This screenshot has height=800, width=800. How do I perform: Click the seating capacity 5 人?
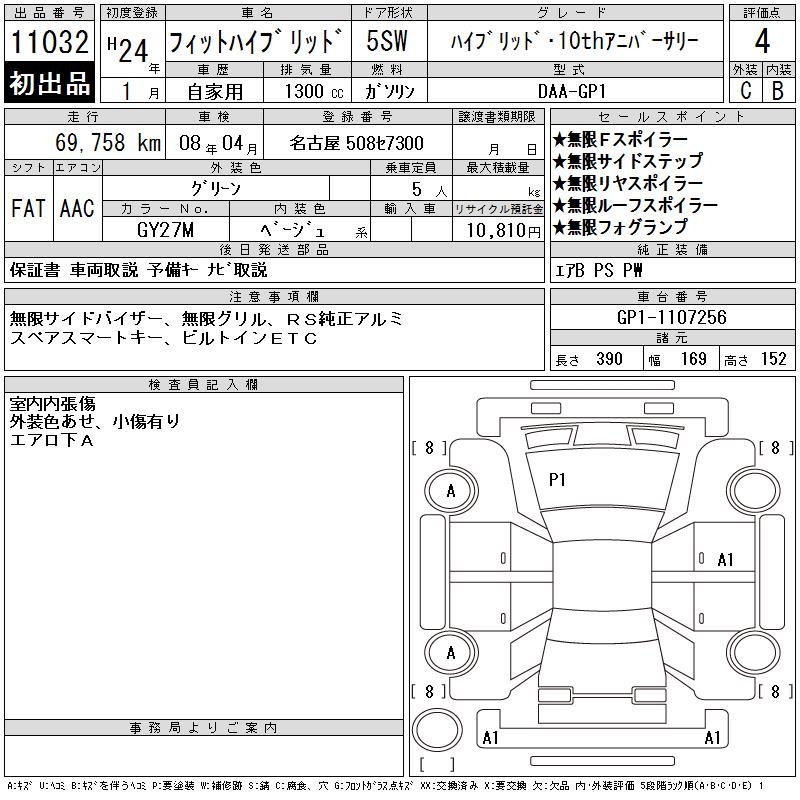coord(430,190)
